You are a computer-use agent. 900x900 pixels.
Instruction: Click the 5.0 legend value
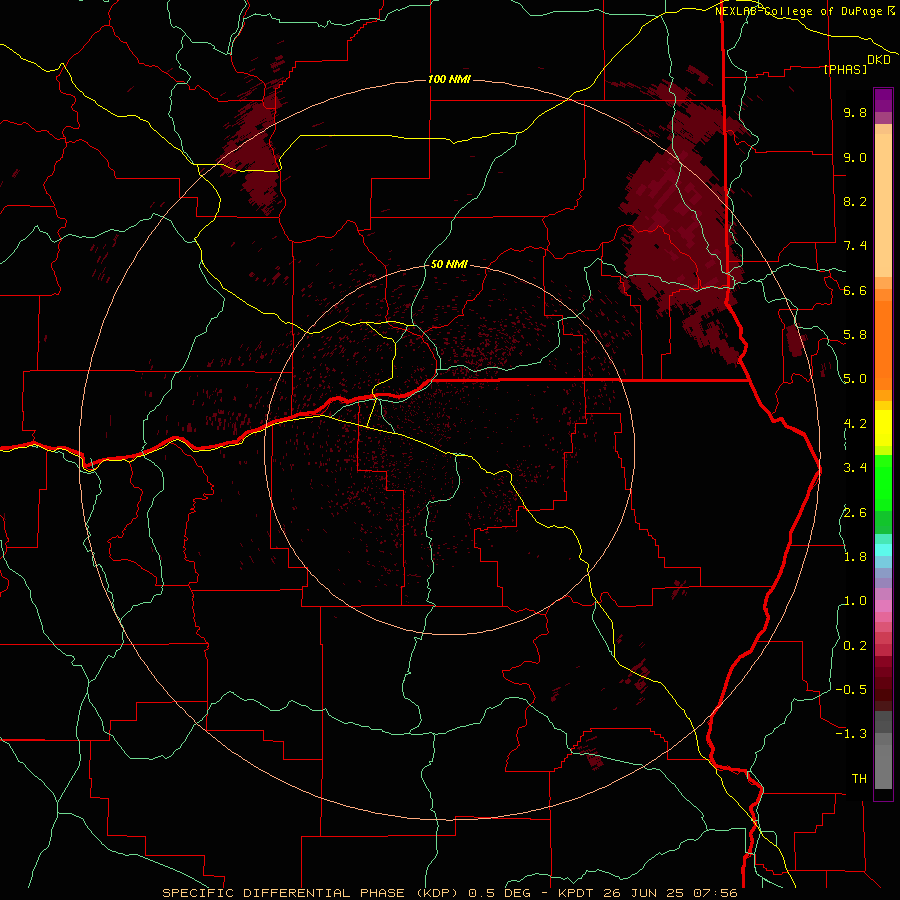pos(855,379)
